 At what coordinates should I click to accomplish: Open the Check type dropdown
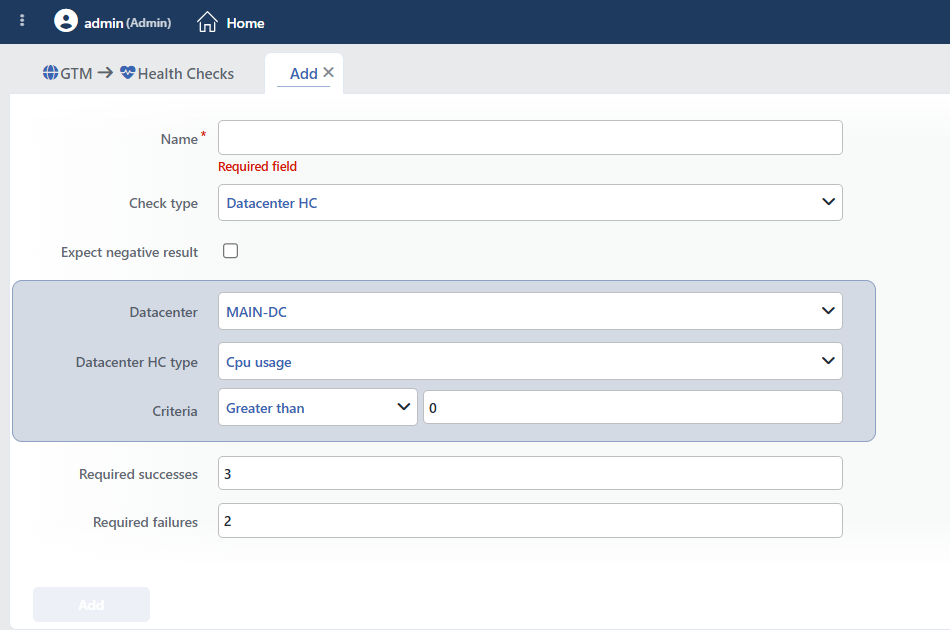pos(530,202)
